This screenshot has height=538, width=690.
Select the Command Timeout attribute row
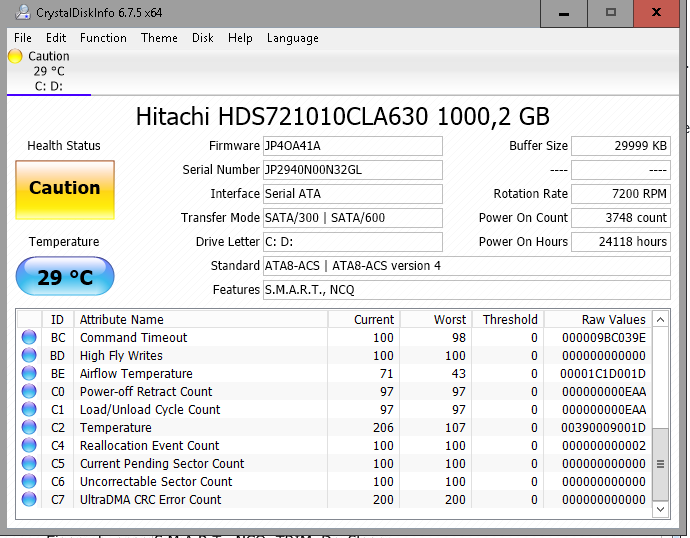pyautogui.click(x=334, y=337)
